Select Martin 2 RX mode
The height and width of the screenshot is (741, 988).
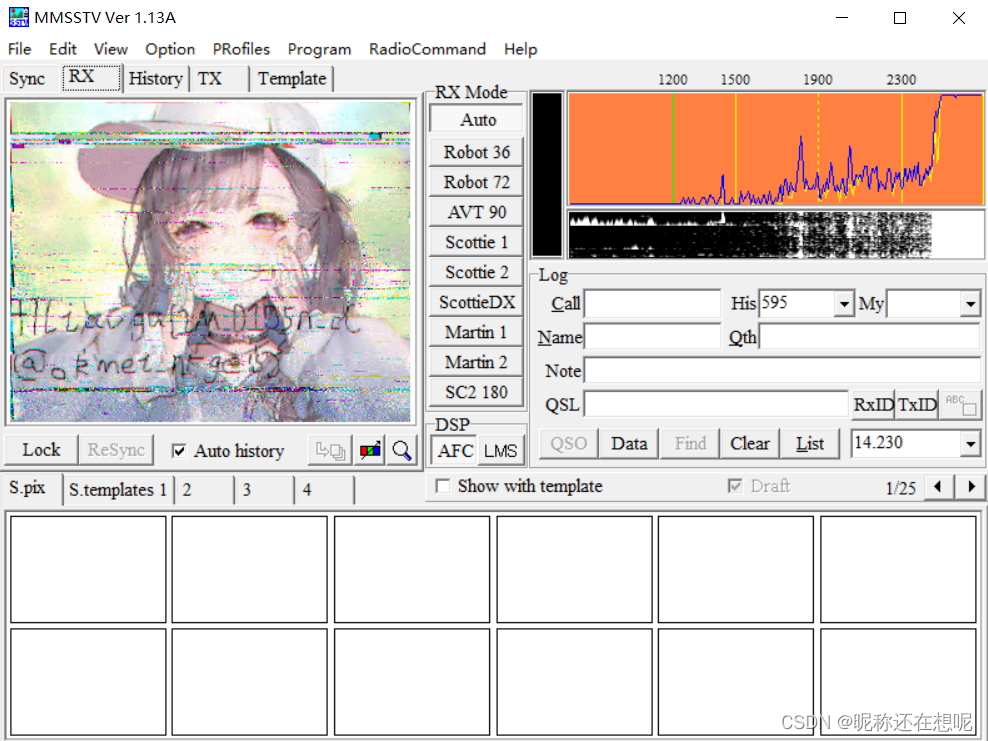476,362
